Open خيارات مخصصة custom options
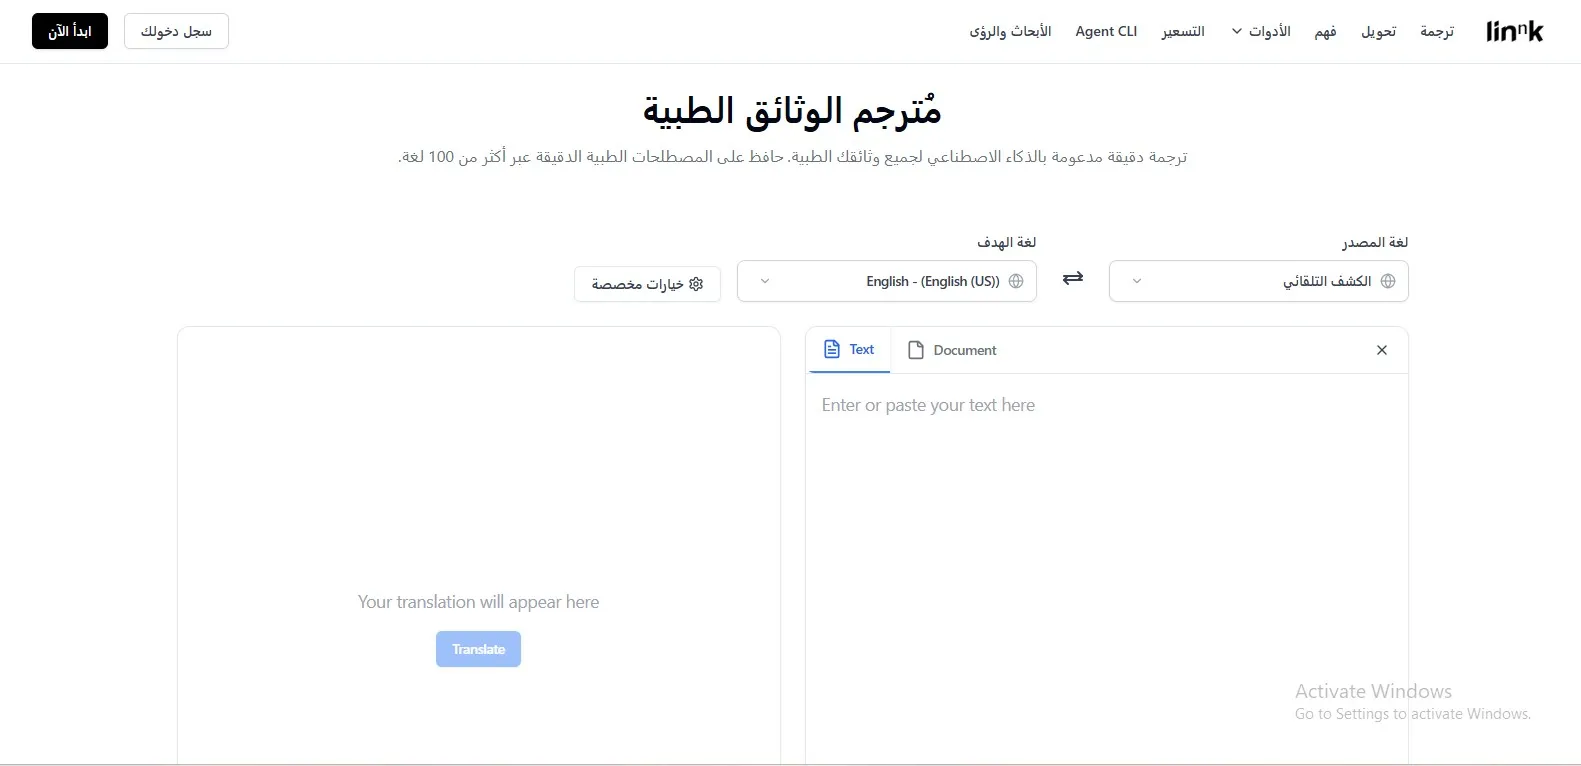This screenshot has height=766, width=1581. 647,284
